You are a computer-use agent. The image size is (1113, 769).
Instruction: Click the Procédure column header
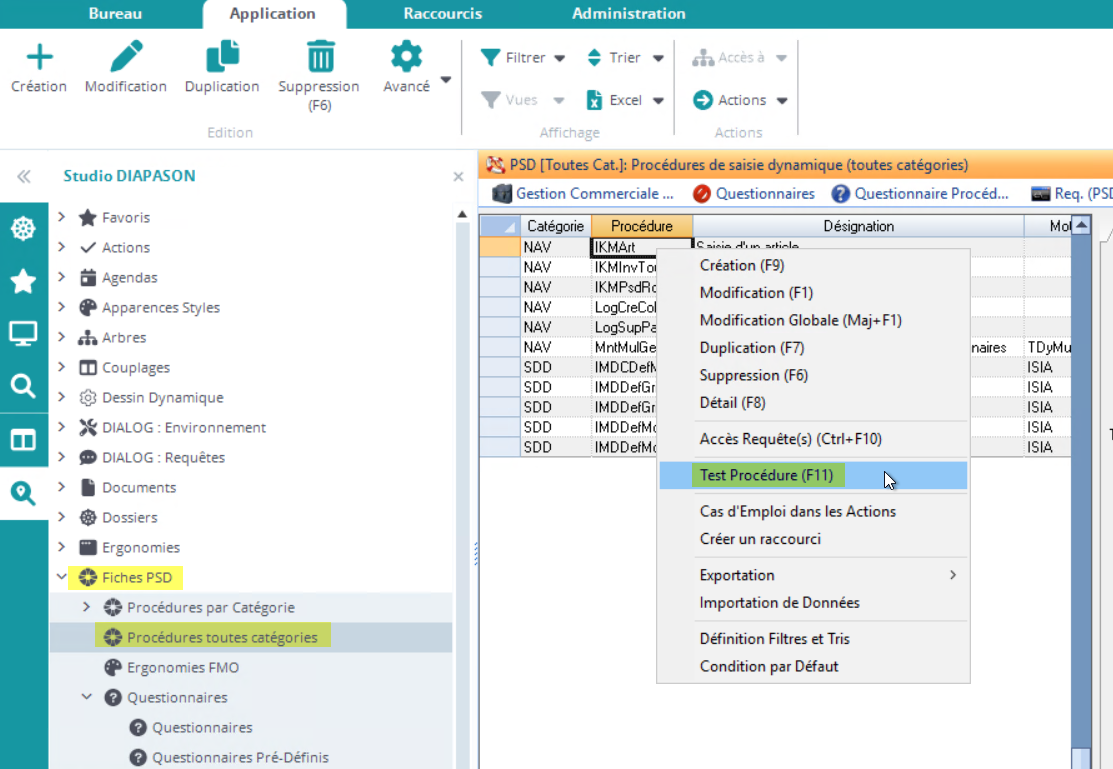point(641,226)
